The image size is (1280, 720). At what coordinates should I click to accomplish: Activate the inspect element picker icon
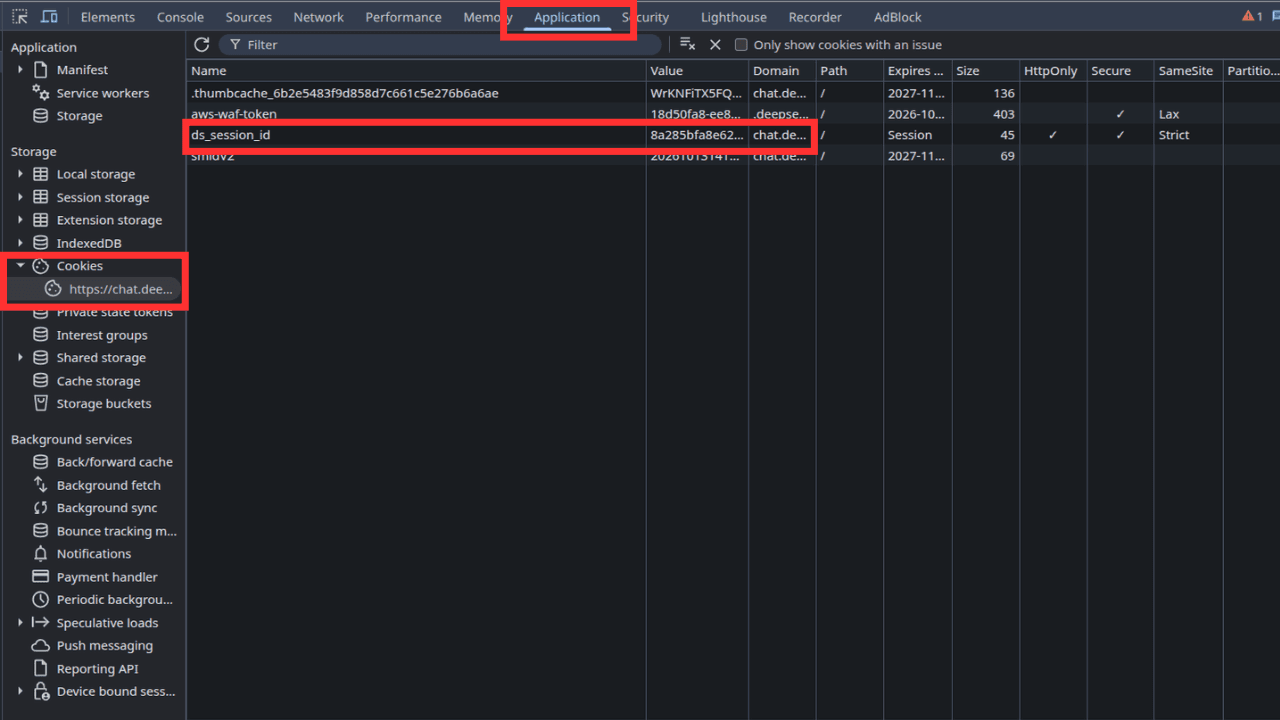pyautogui.click(x=20, y=17)
